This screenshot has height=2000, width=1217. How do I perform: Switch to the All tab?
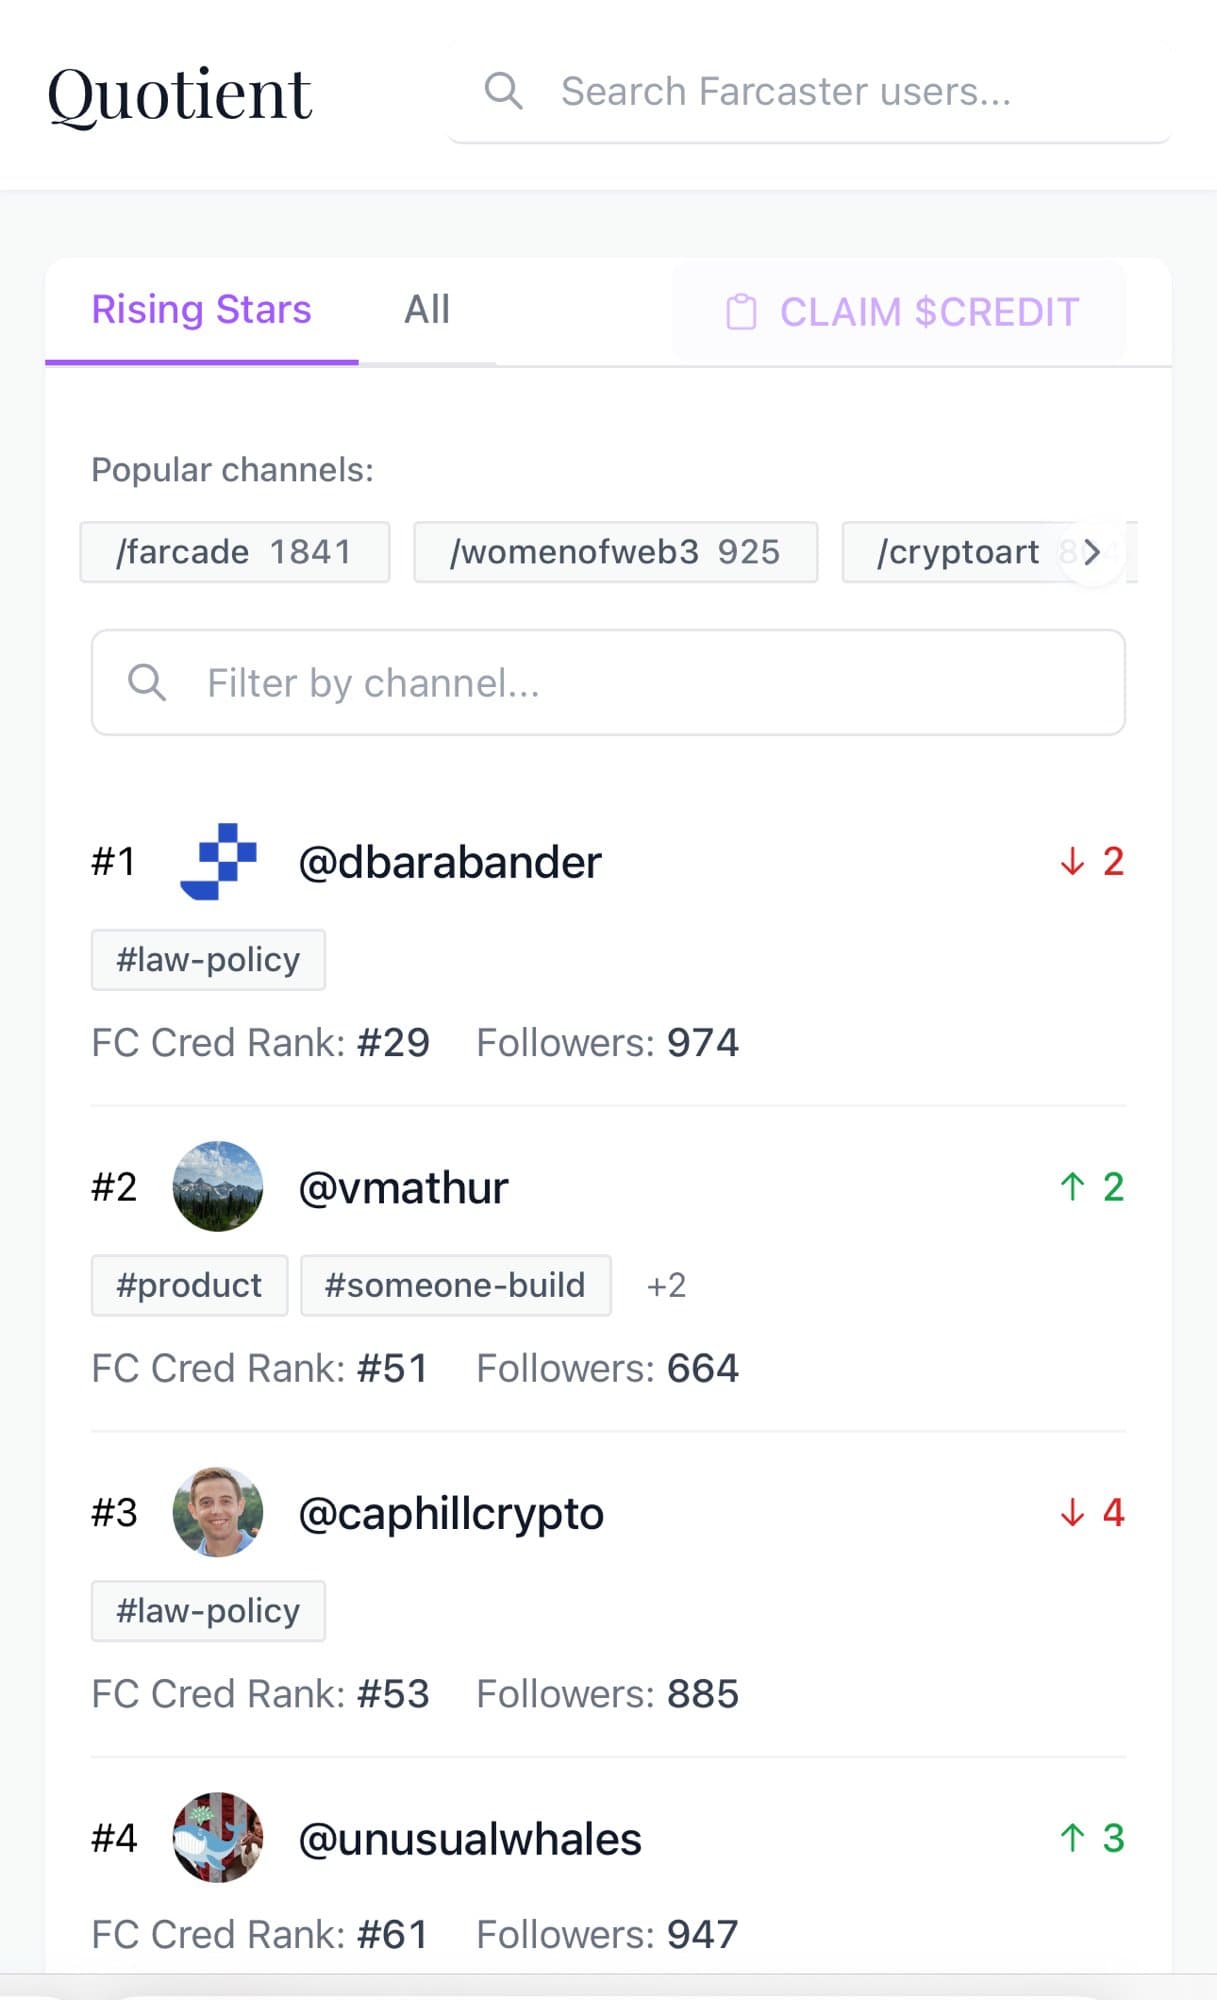(427, 309)
